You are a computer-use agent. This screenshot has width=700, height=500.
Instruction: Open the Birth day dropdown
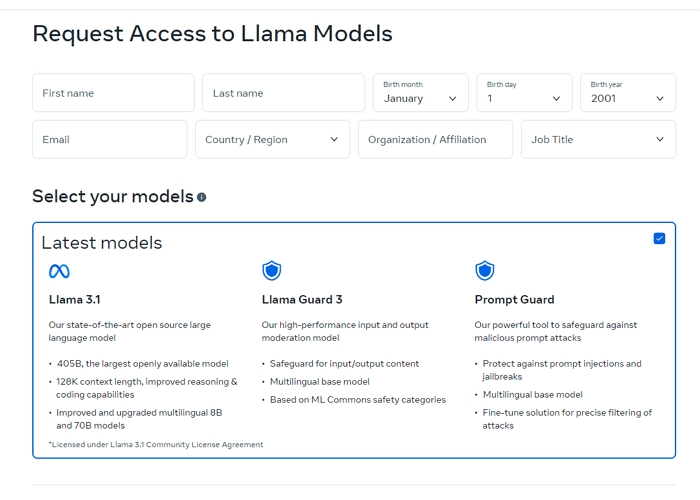pyautogui.click(x=524, y=93)
